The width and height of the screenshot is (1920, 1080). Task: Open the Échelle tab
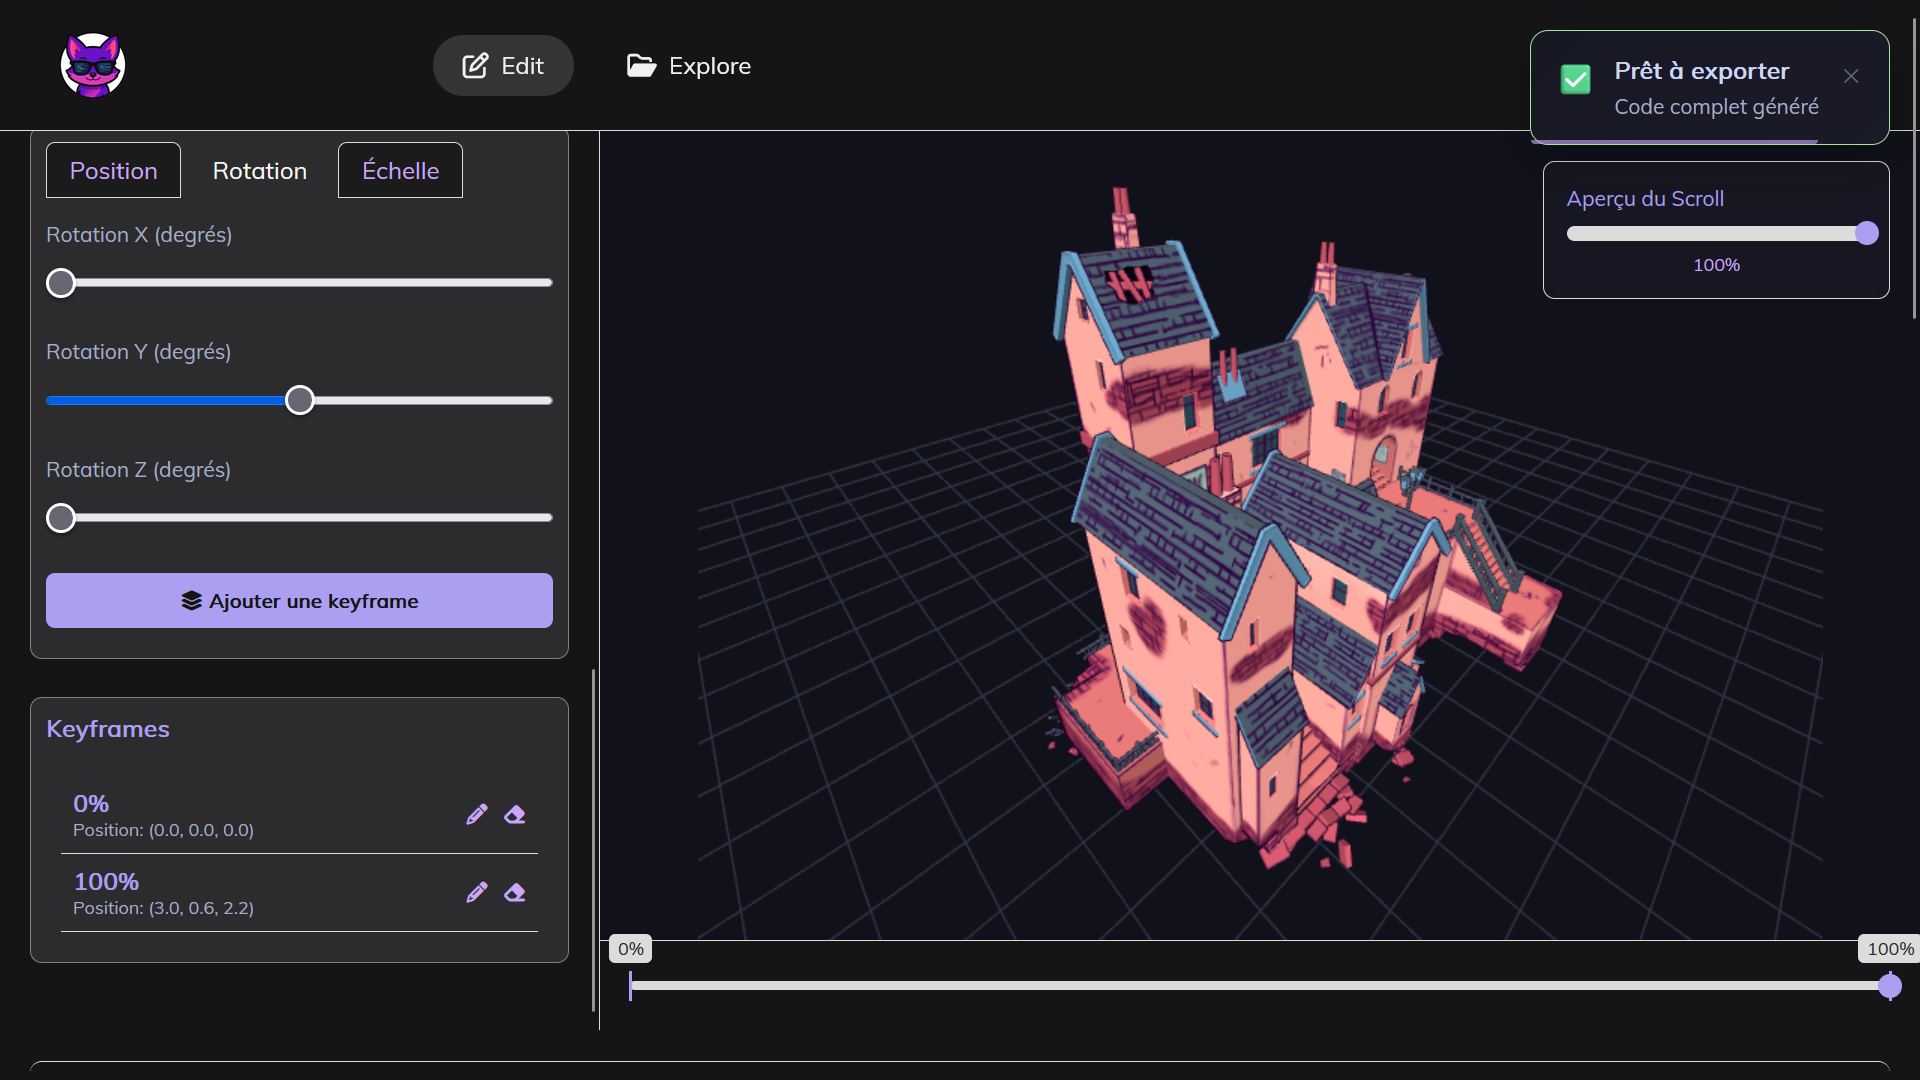[399, 170]
